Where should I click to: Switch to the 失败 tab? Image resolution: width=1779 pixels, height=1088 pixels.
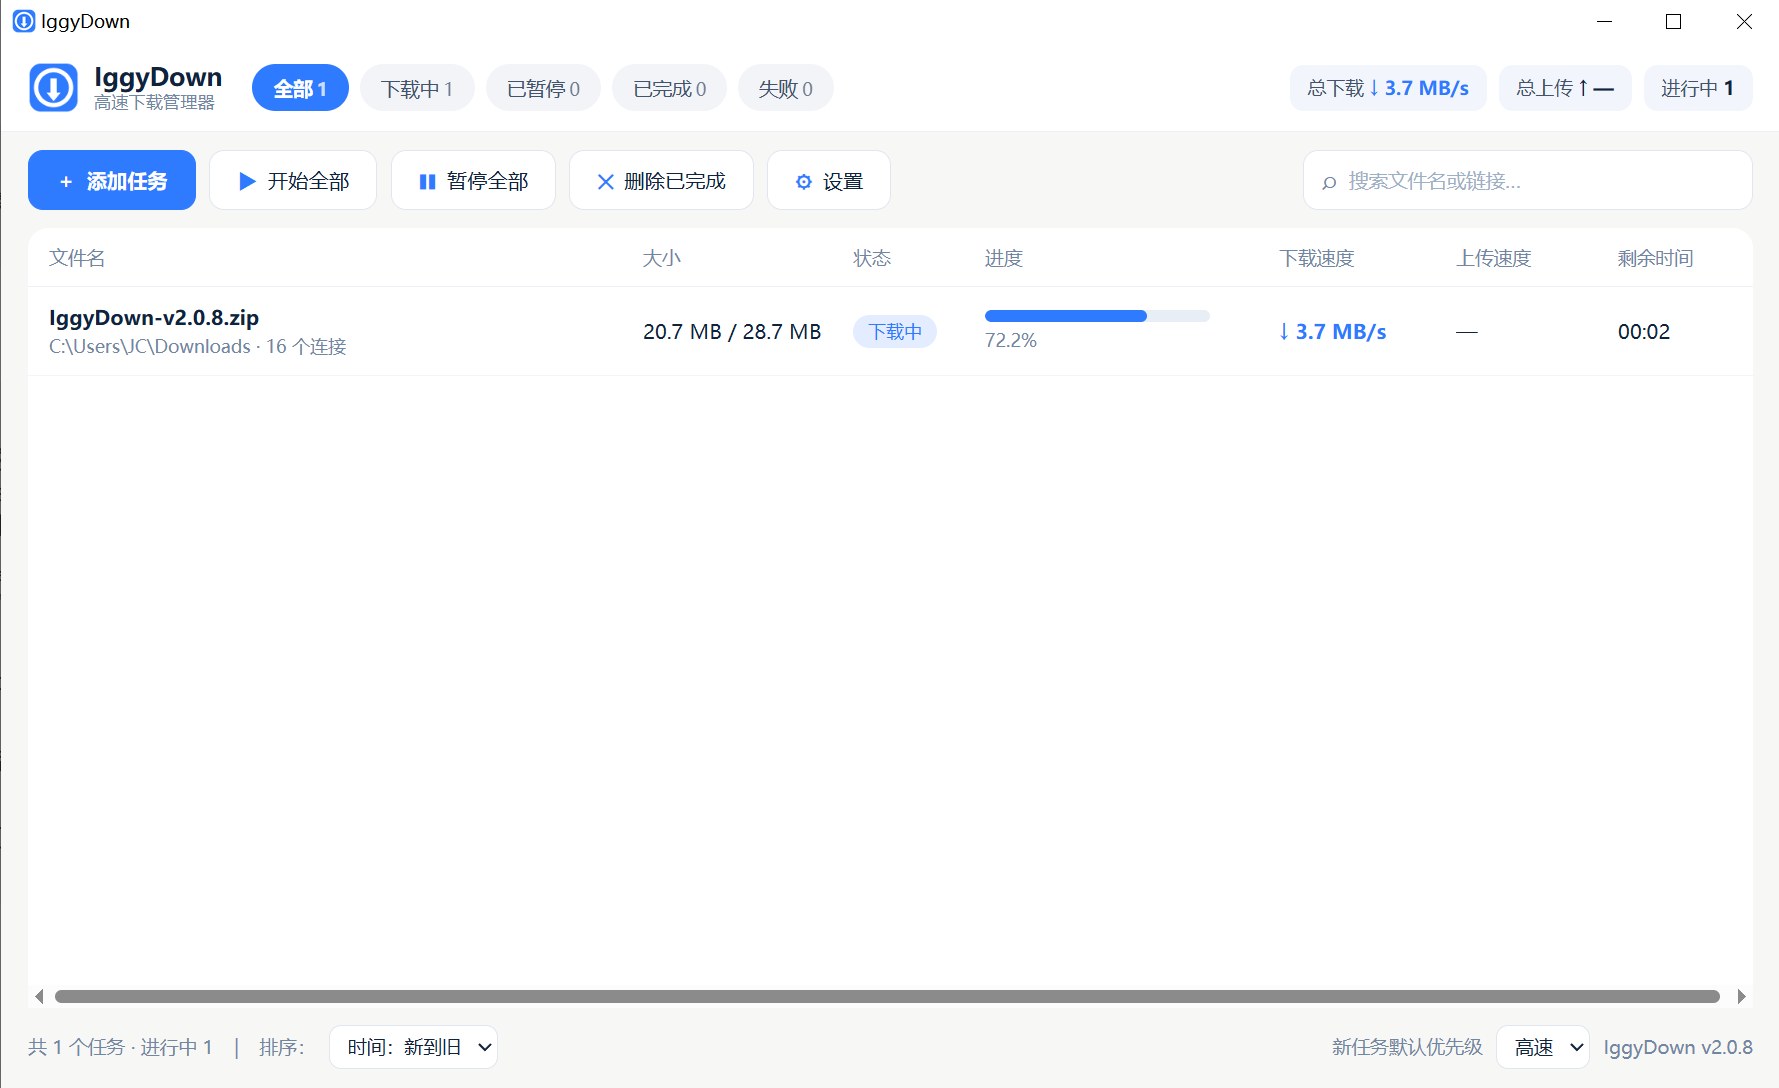pyautogui.click(x=785, y=88)
